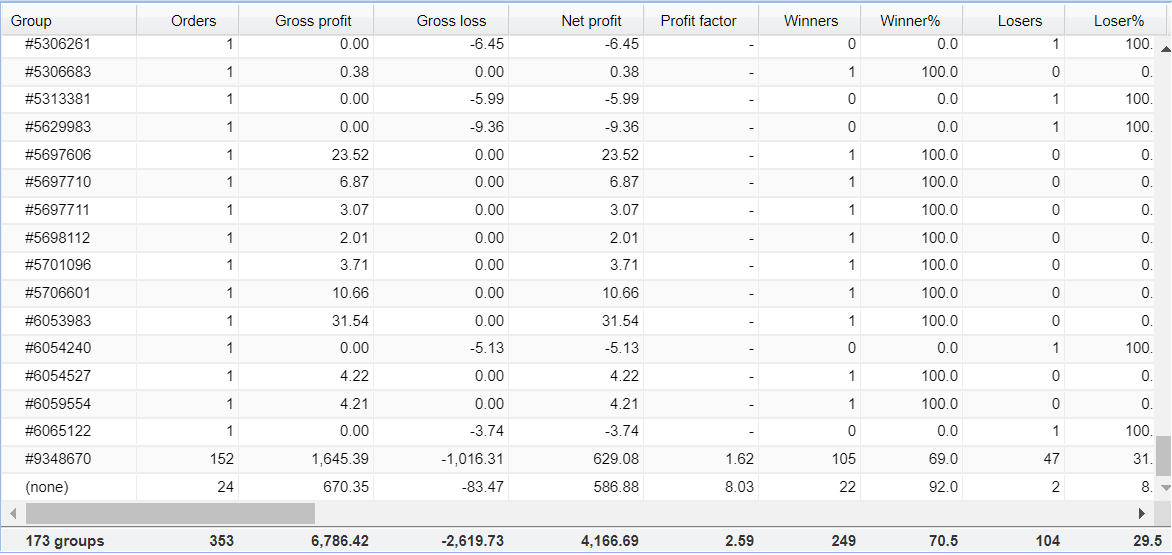Sort by the Gross loss column header

point(441,20)
